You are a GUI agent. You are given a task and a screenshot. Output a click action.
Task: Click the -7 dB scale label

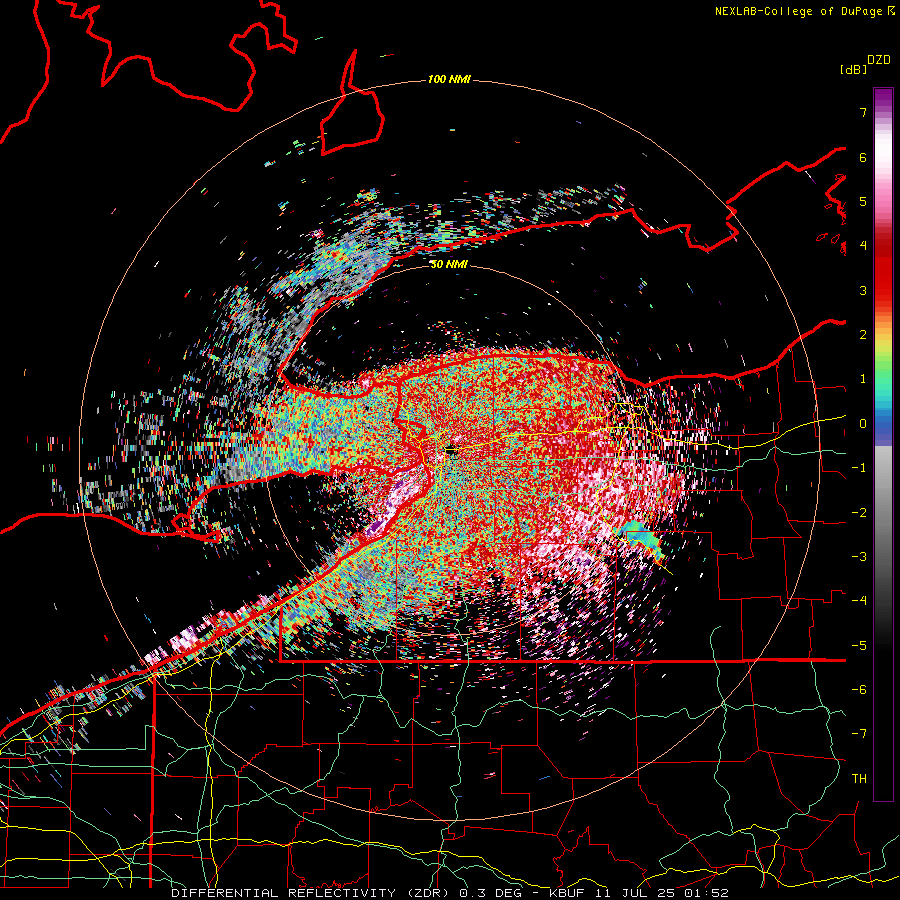point(859,734)
